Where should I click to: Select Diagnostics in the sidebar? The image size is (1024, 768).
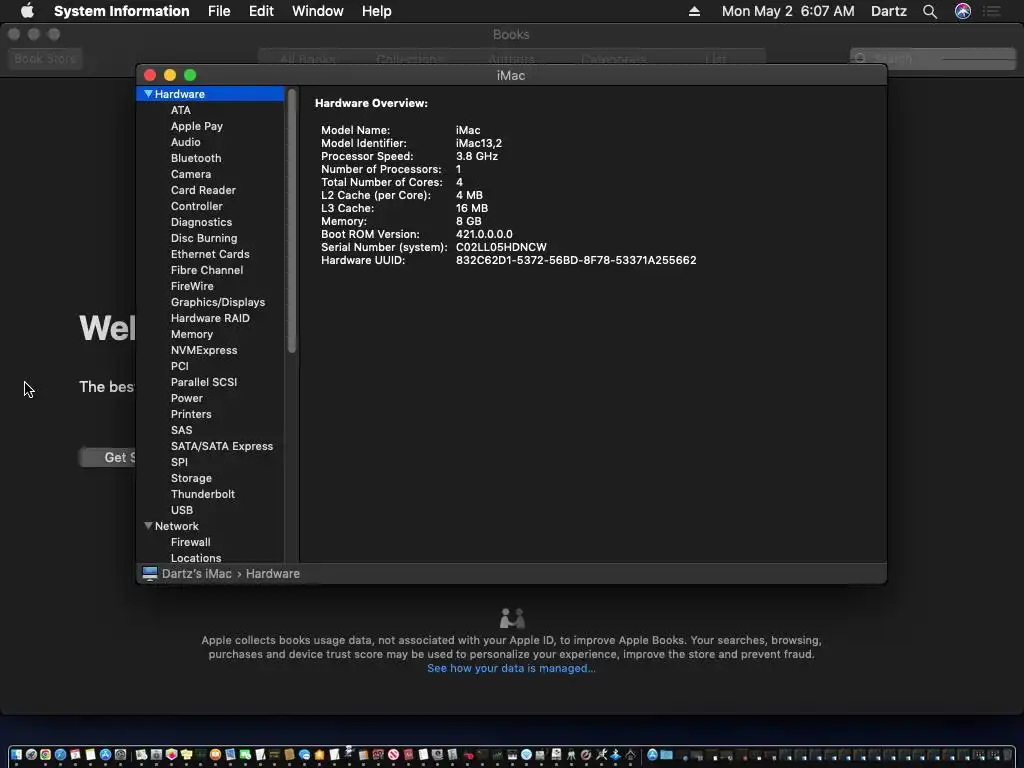[201, 222]
